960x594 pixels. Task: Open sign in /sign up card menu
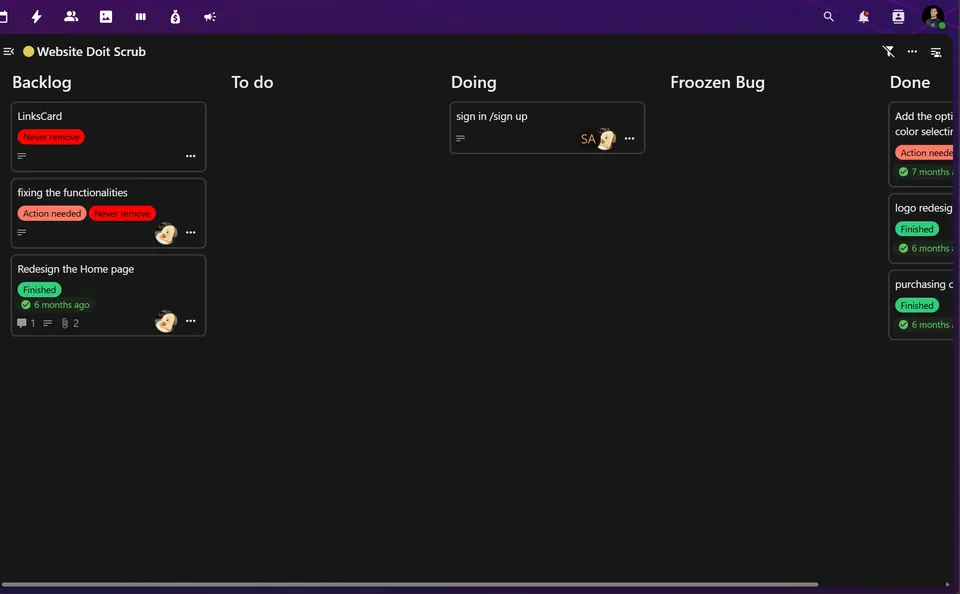(x=629, y=138)
